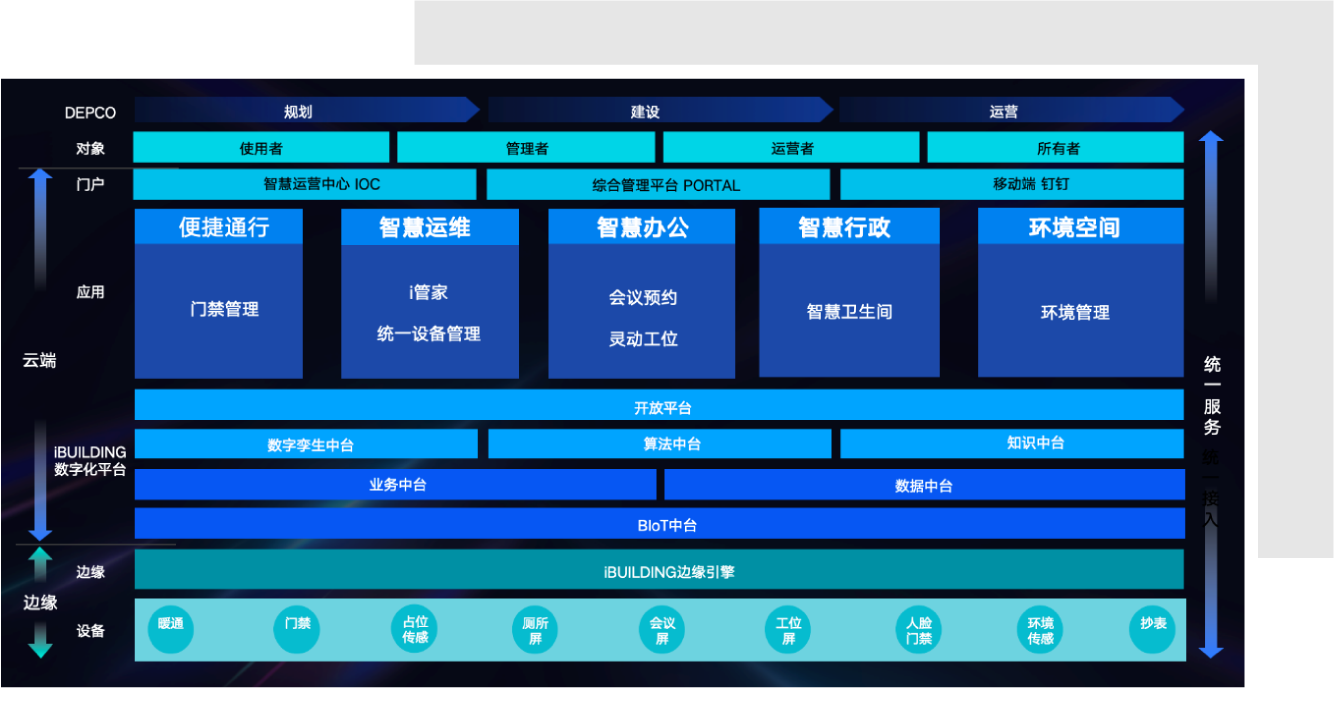1334x725 pixels.
Task: Select the 移动端 钉钉 block
Action: click(1012, 184)
